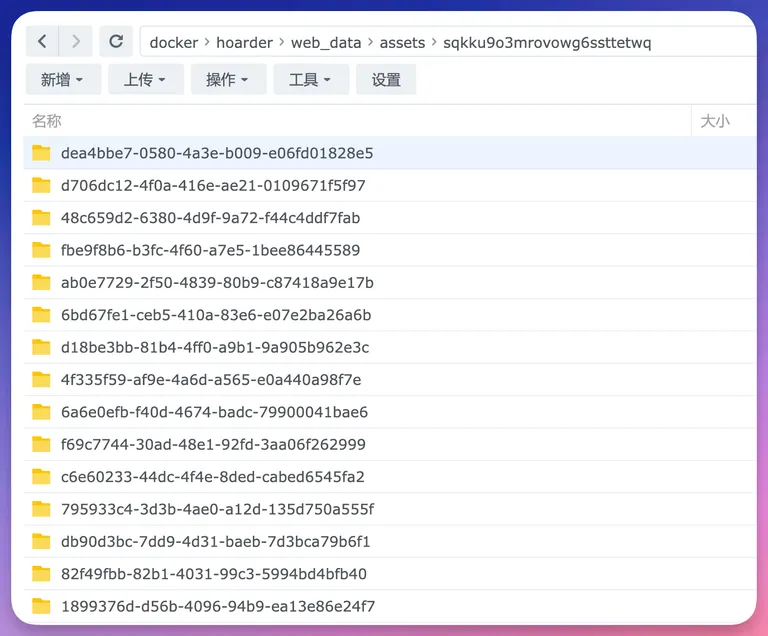Sort by the 名称 column header
The image size is (768, 636).
(x=47, y=121)
